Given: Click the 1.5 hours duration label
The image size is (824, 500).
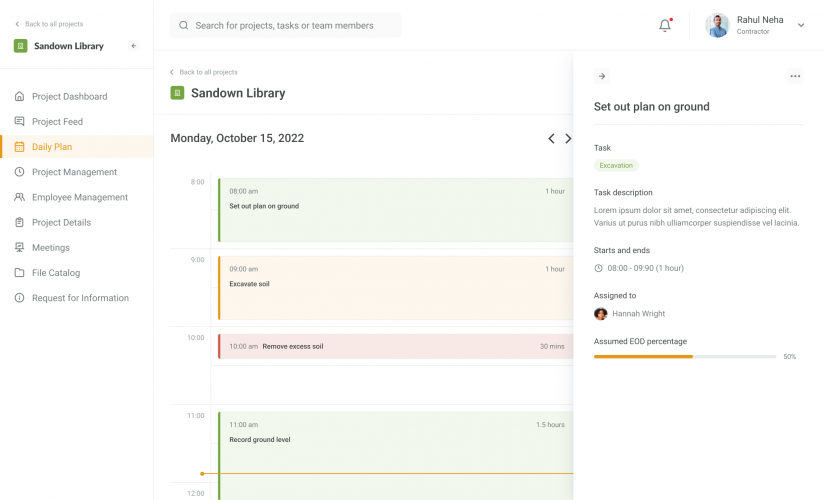Looking at the screenshot, I should click(550, 425).
